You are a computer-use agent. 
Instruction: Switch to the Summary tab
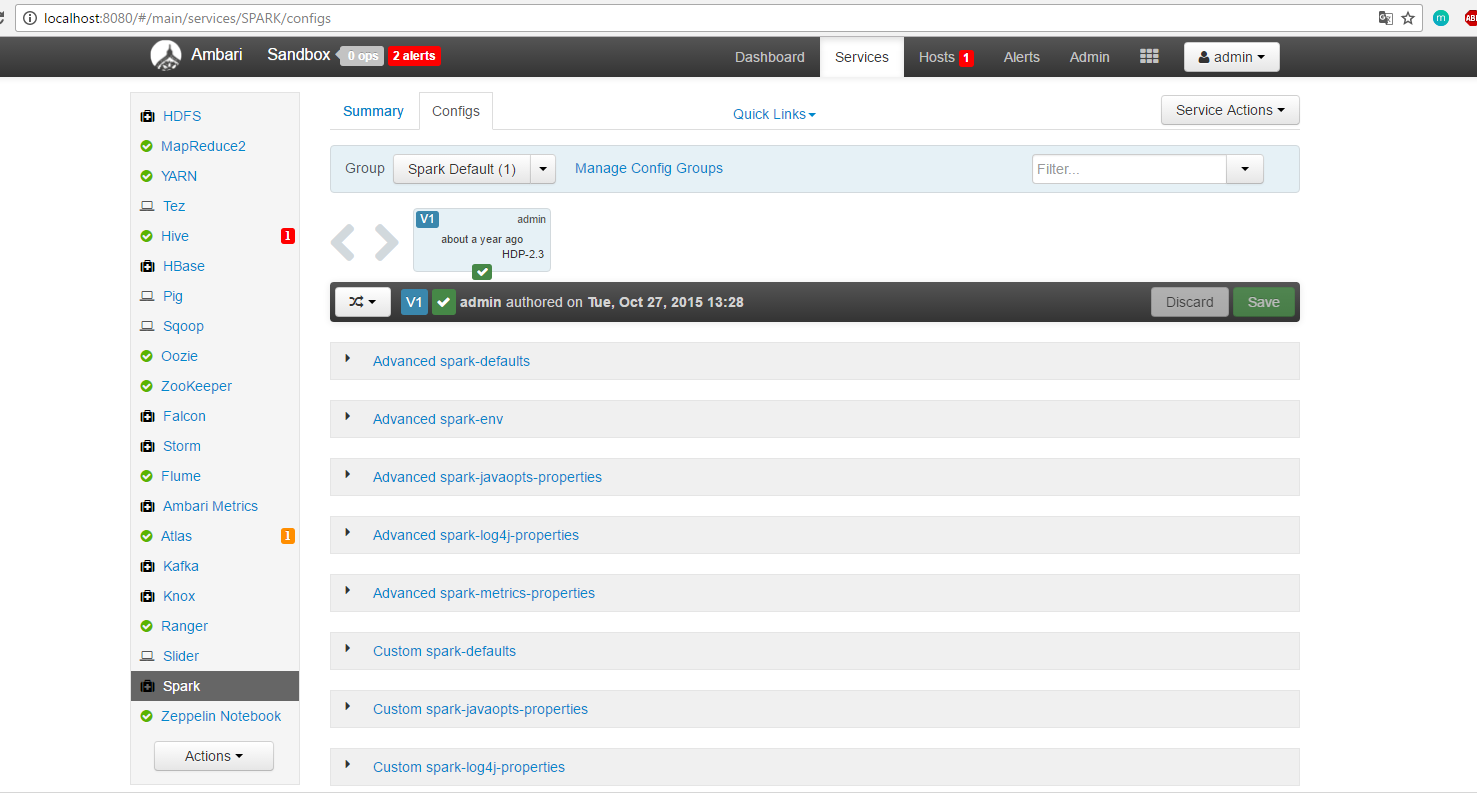373,111
